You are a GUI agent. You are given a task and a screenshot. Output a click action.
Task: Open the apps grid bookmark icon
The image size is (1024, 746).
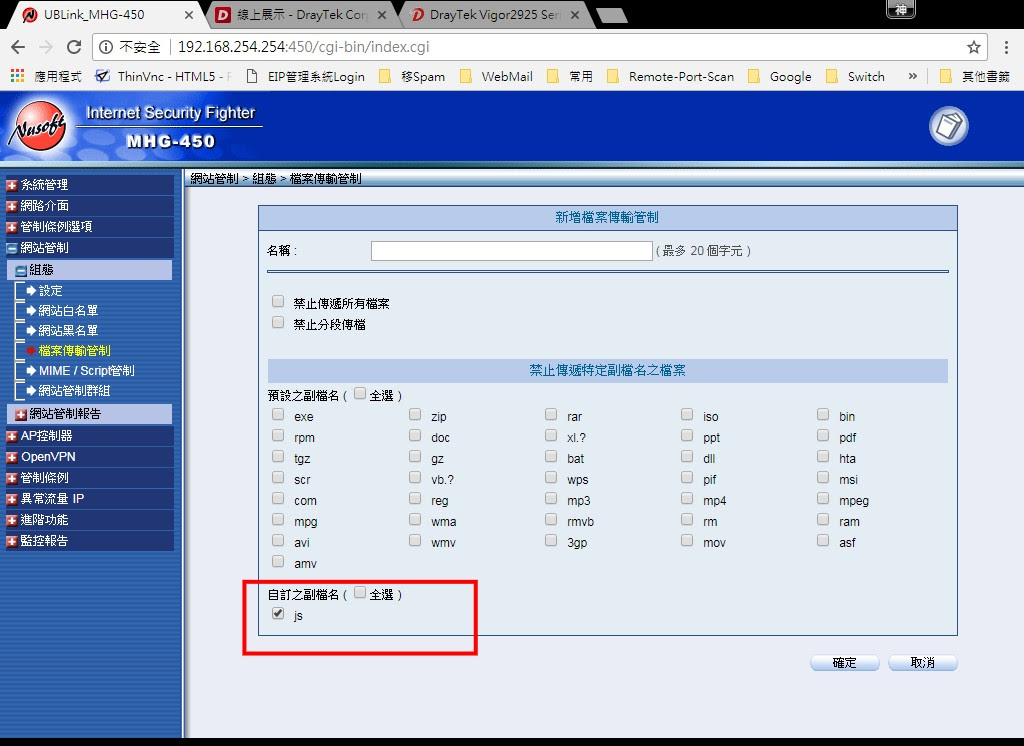pos(17,76)
